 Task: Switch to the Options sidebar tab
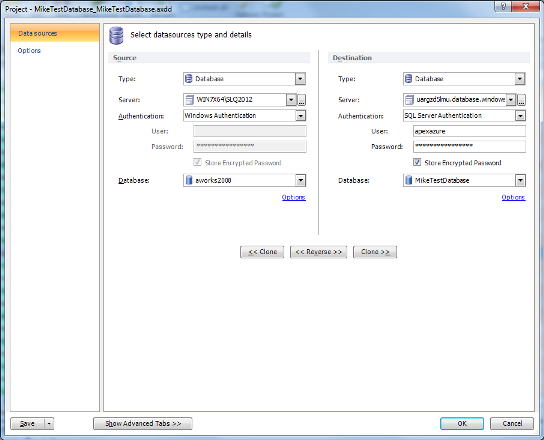click(x=29, y=51)
